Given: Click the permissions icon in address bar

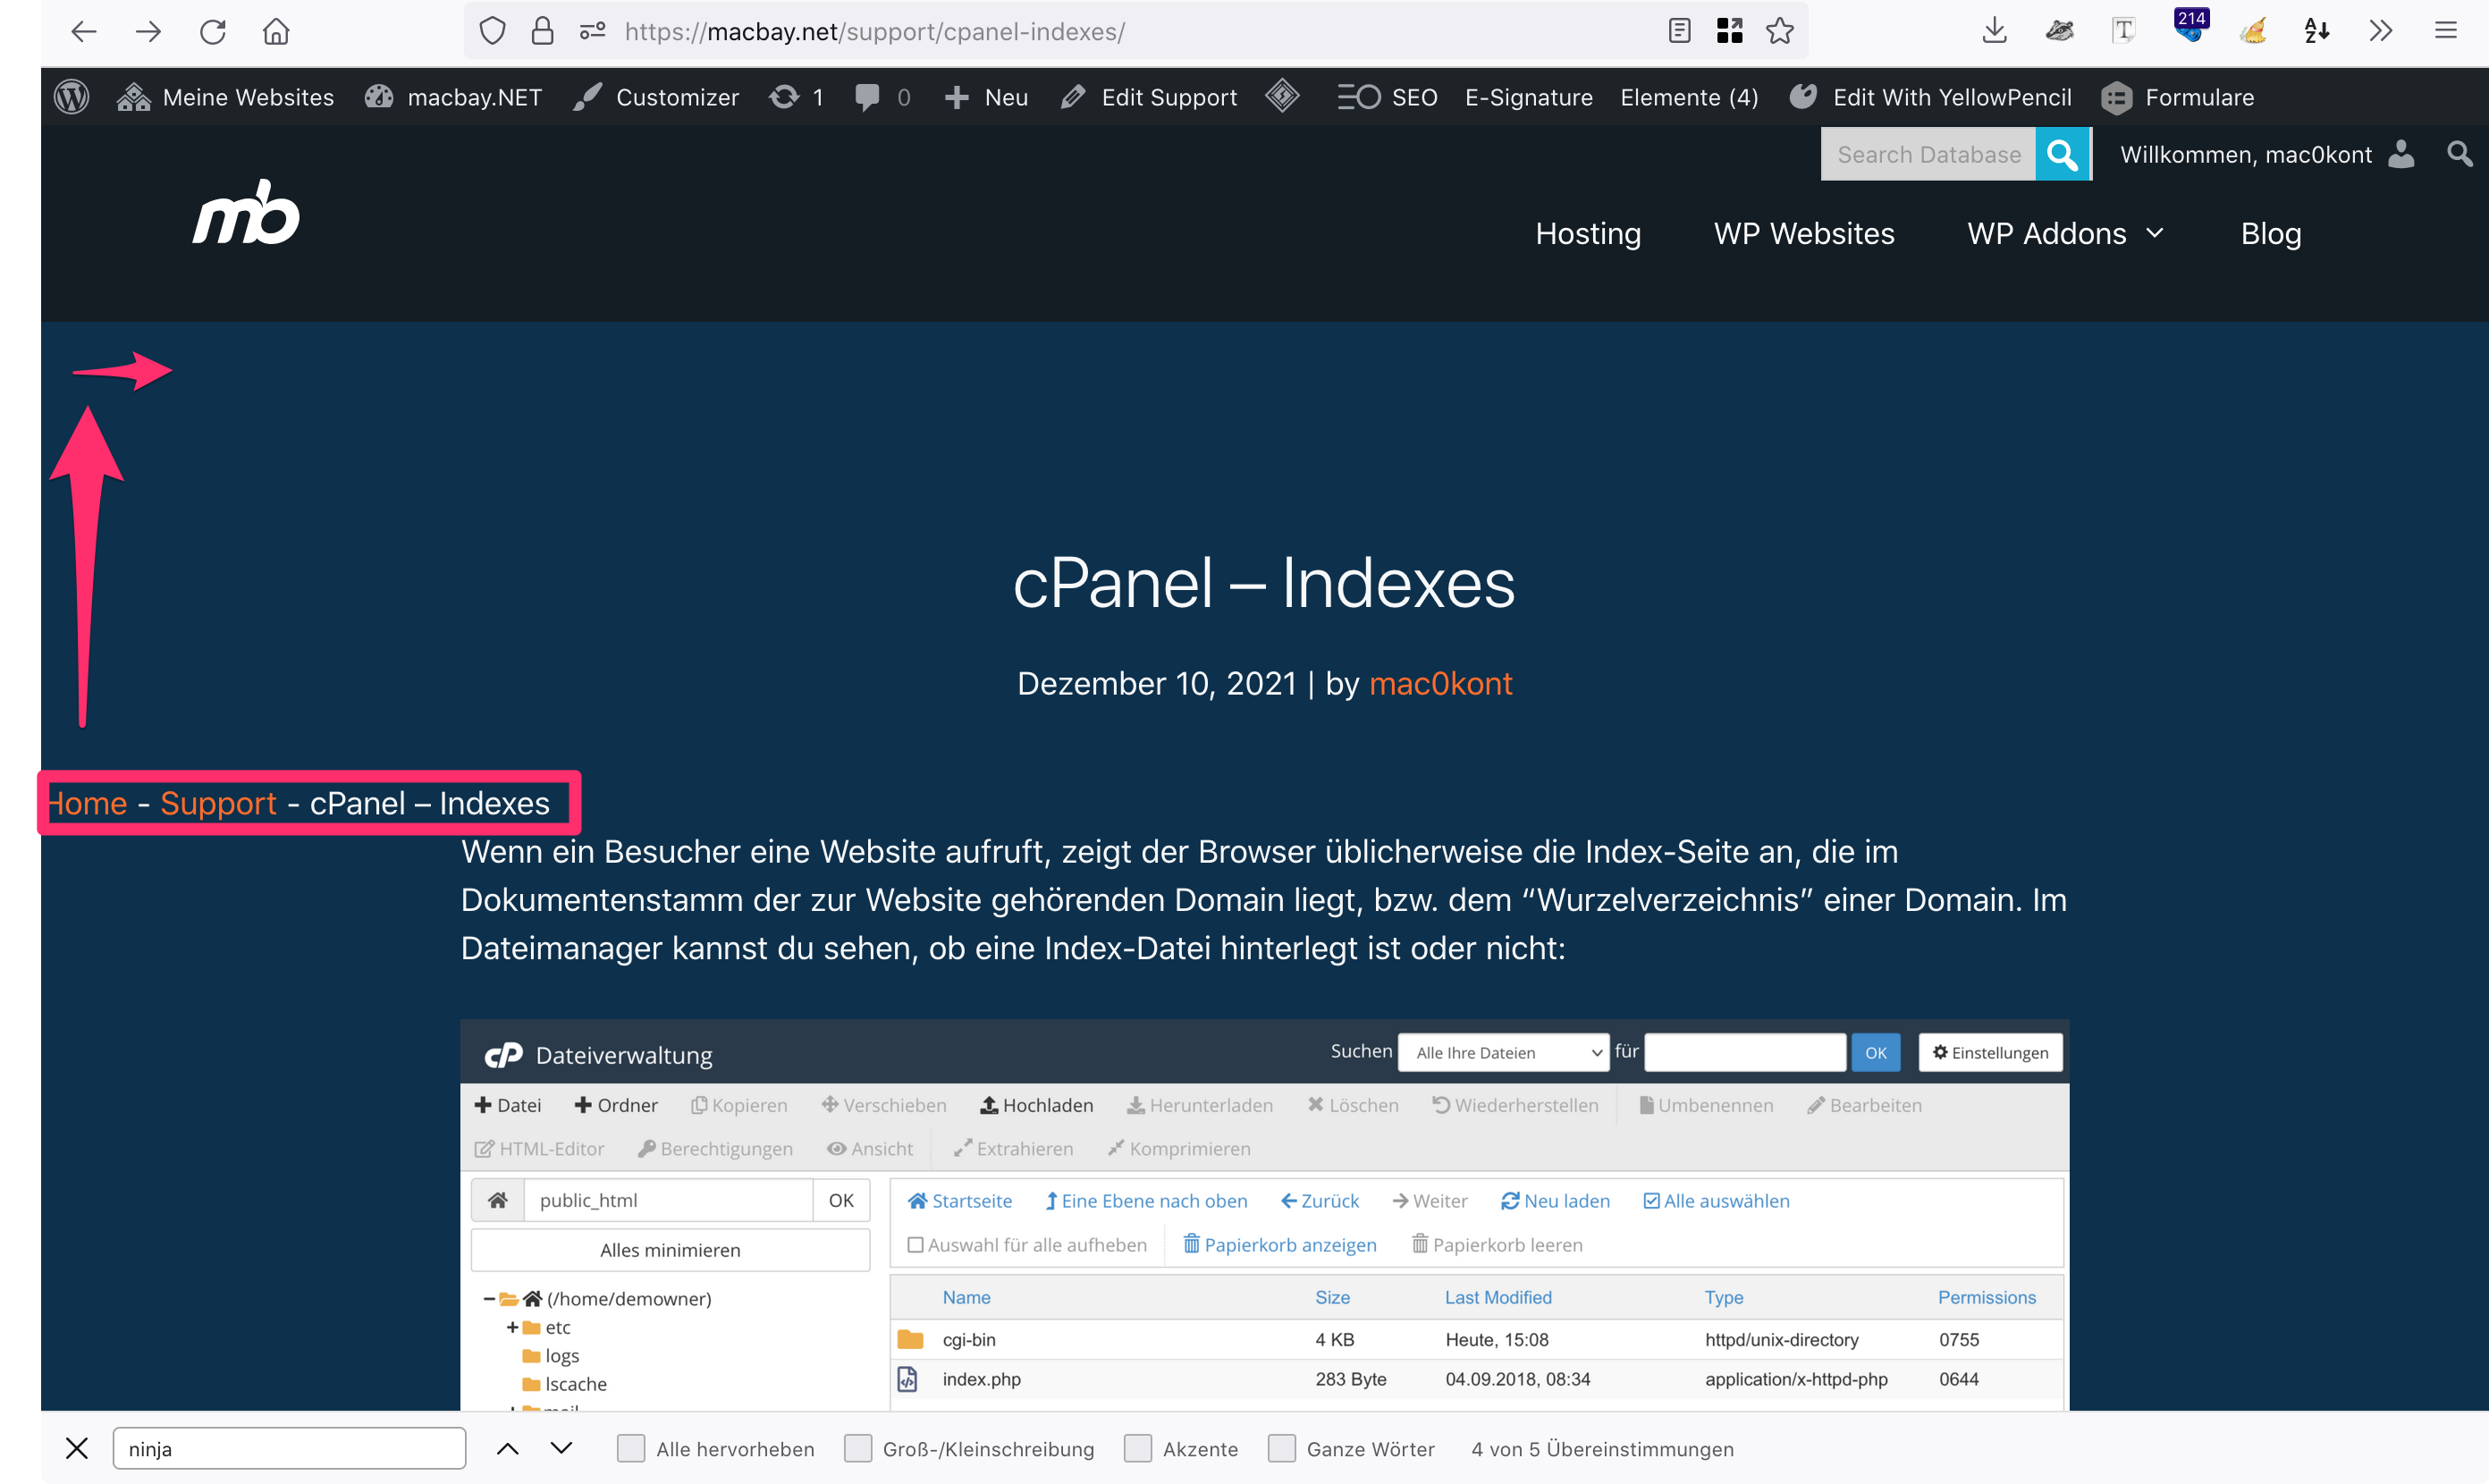Looking at the screenshot, I should [592, 31].
